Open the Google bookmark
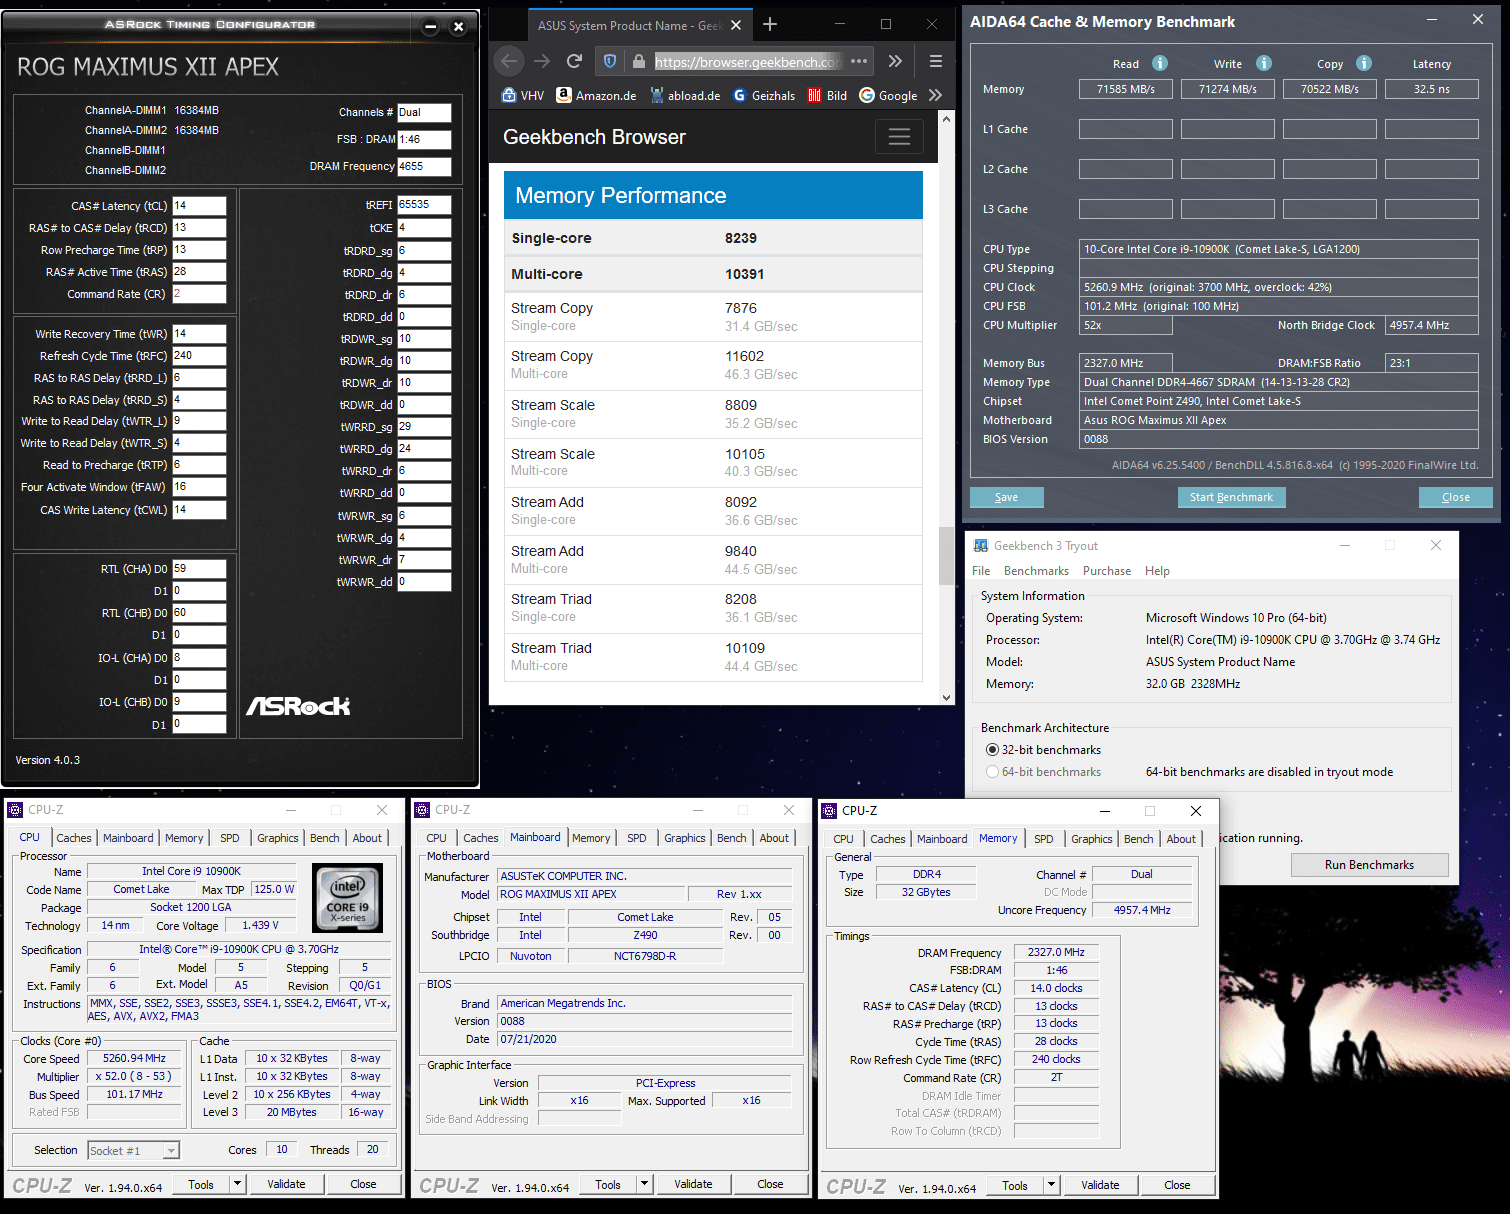The image size is (1510, 1214). tap(888, 96)
